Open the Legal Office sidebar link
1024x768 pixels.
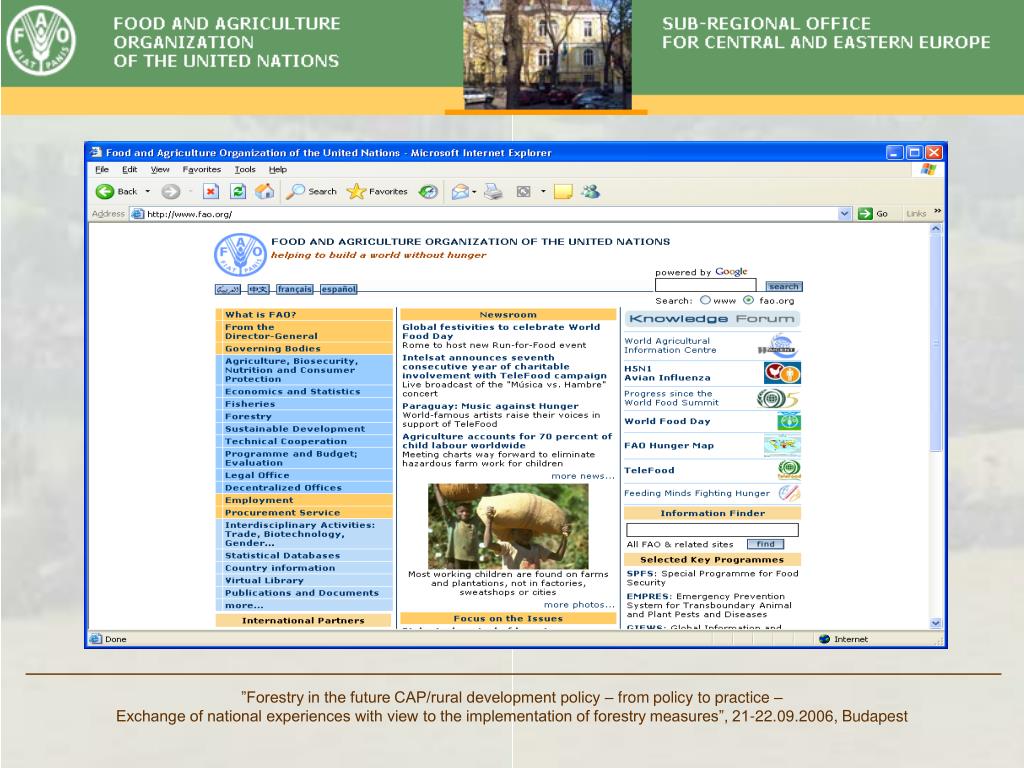257,475
